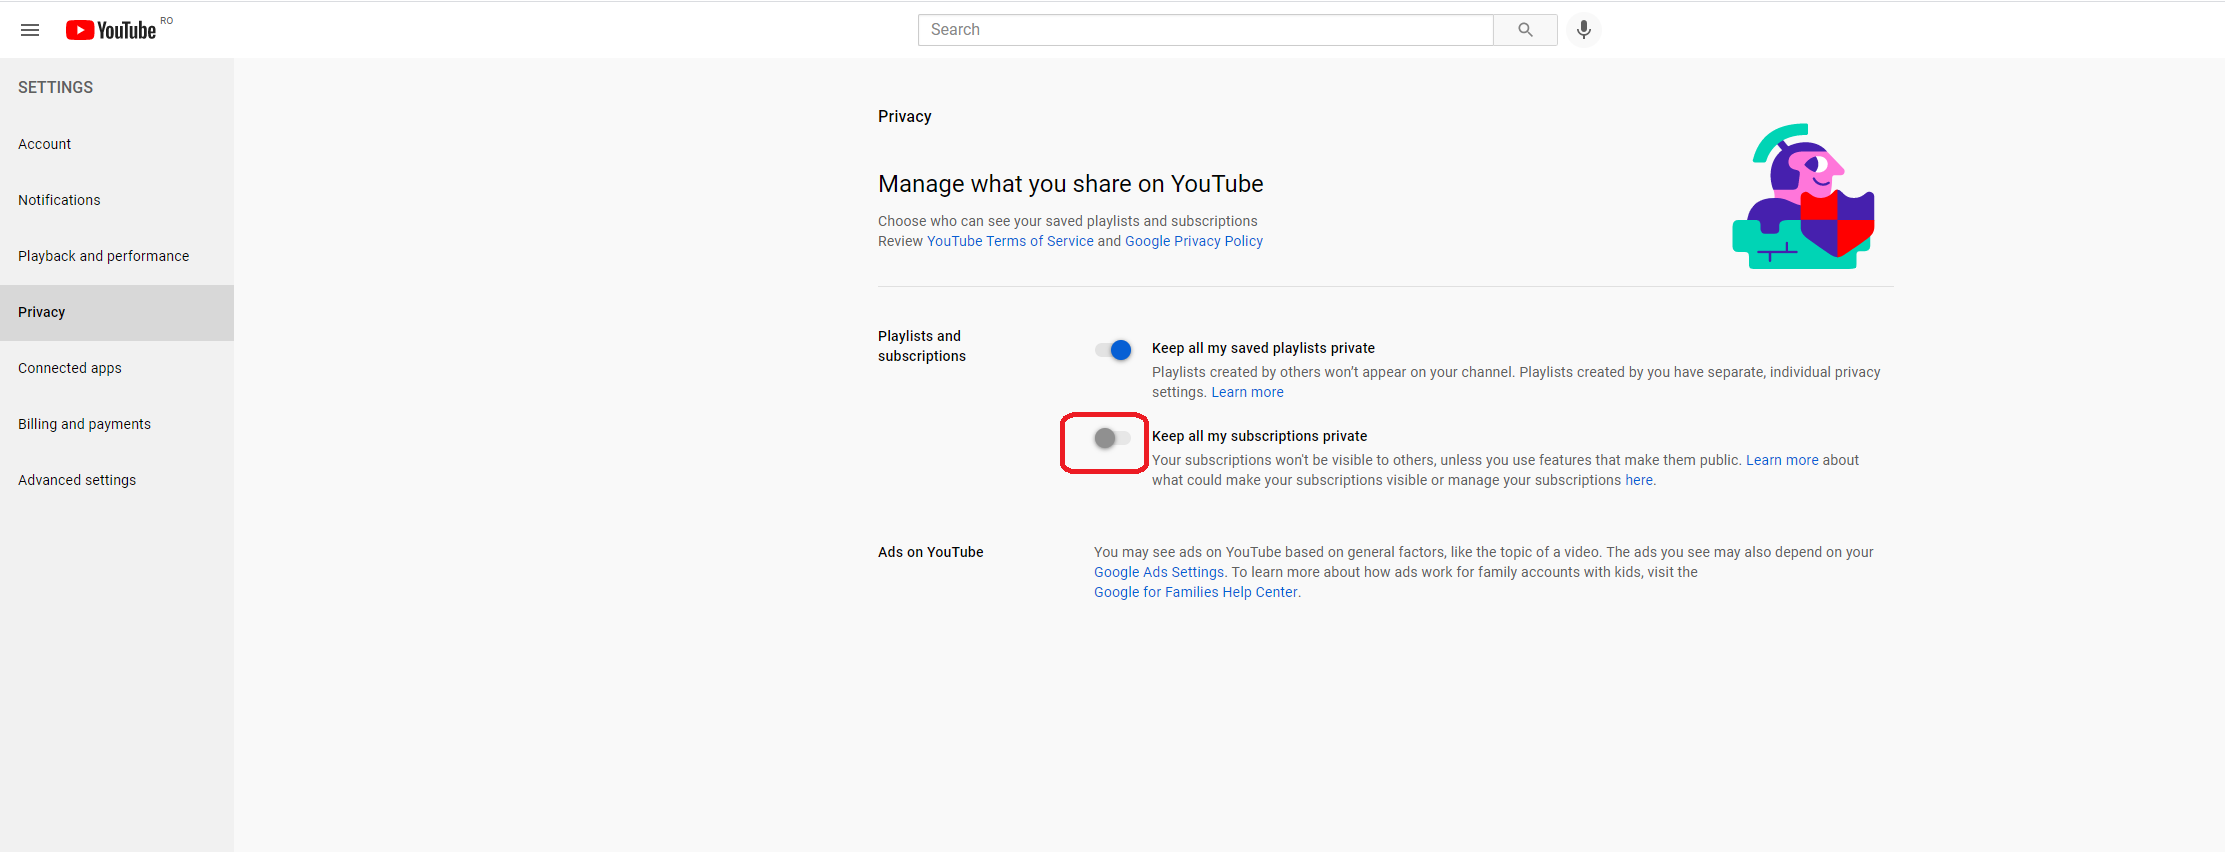Open Billing and payments settings

pos(84,424)
